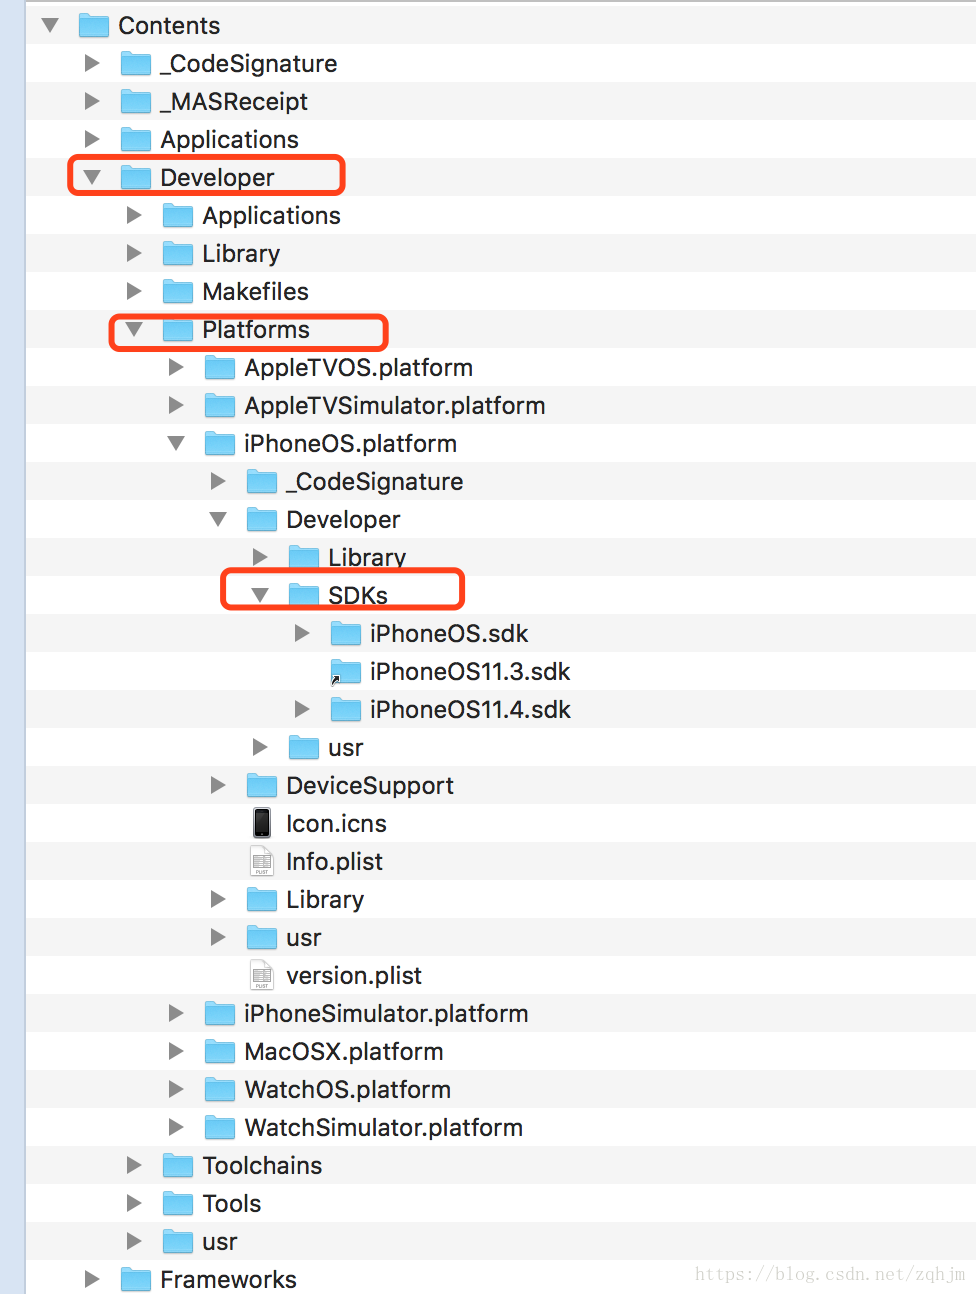Select the Icon.icns file name
Viewport: 976px width, 1294px height.
[336, 823]
